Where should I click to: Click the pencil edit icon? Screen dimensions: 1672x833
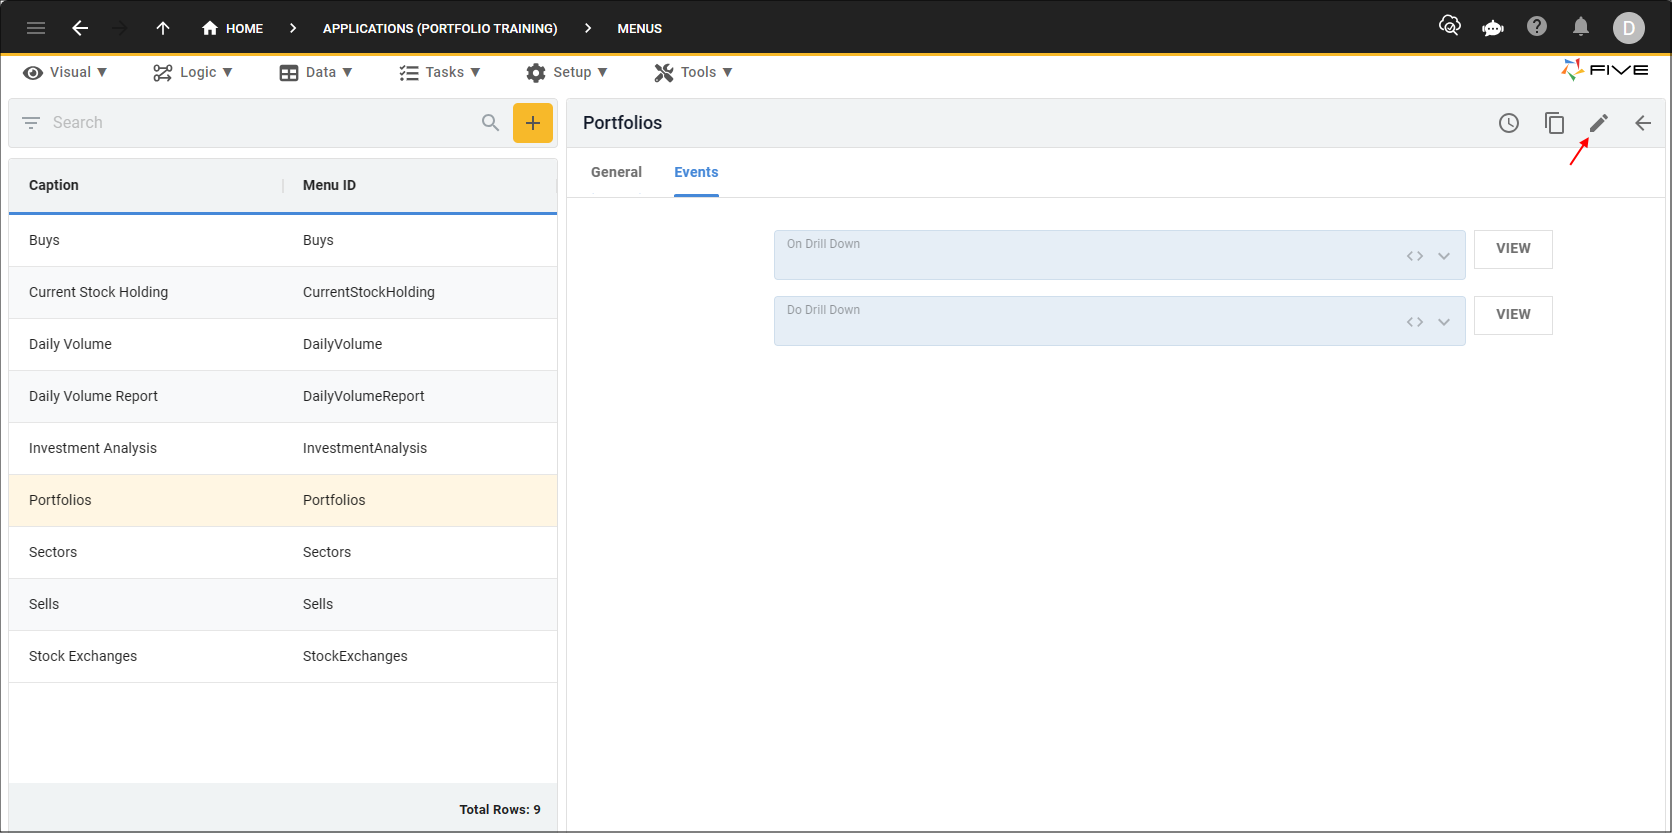point(1599,123)
